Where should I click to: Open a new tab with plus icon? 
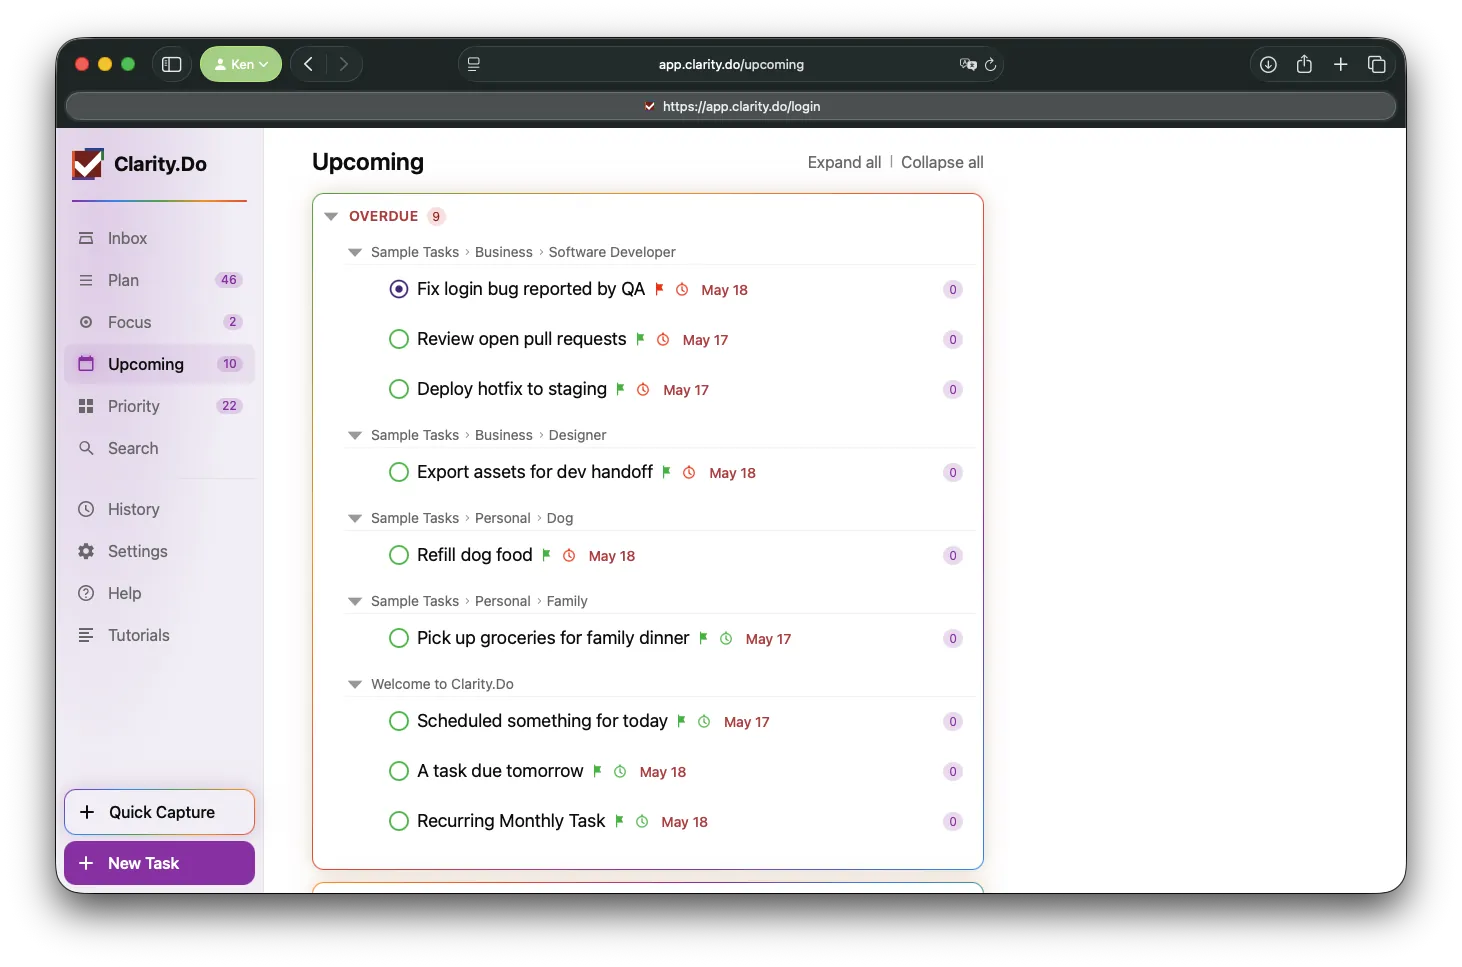pos(1341,64)
